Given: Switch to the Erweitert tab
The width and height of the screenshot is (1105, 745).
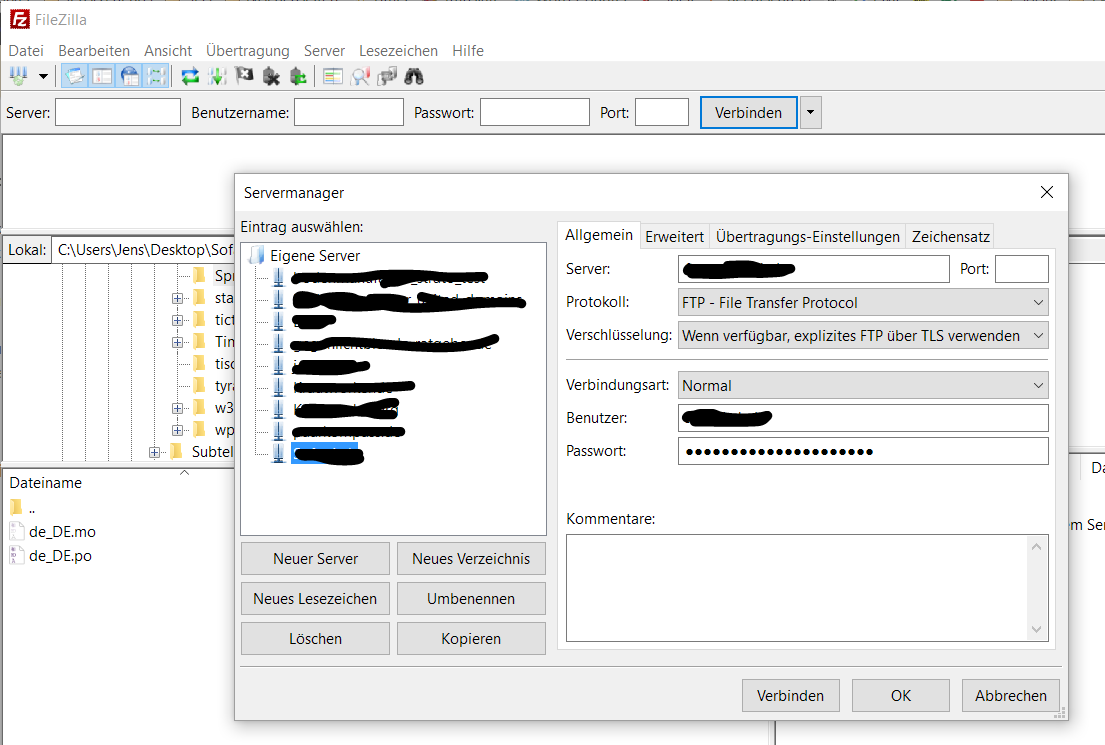Looking at the screenshot, I should [674, 237].
